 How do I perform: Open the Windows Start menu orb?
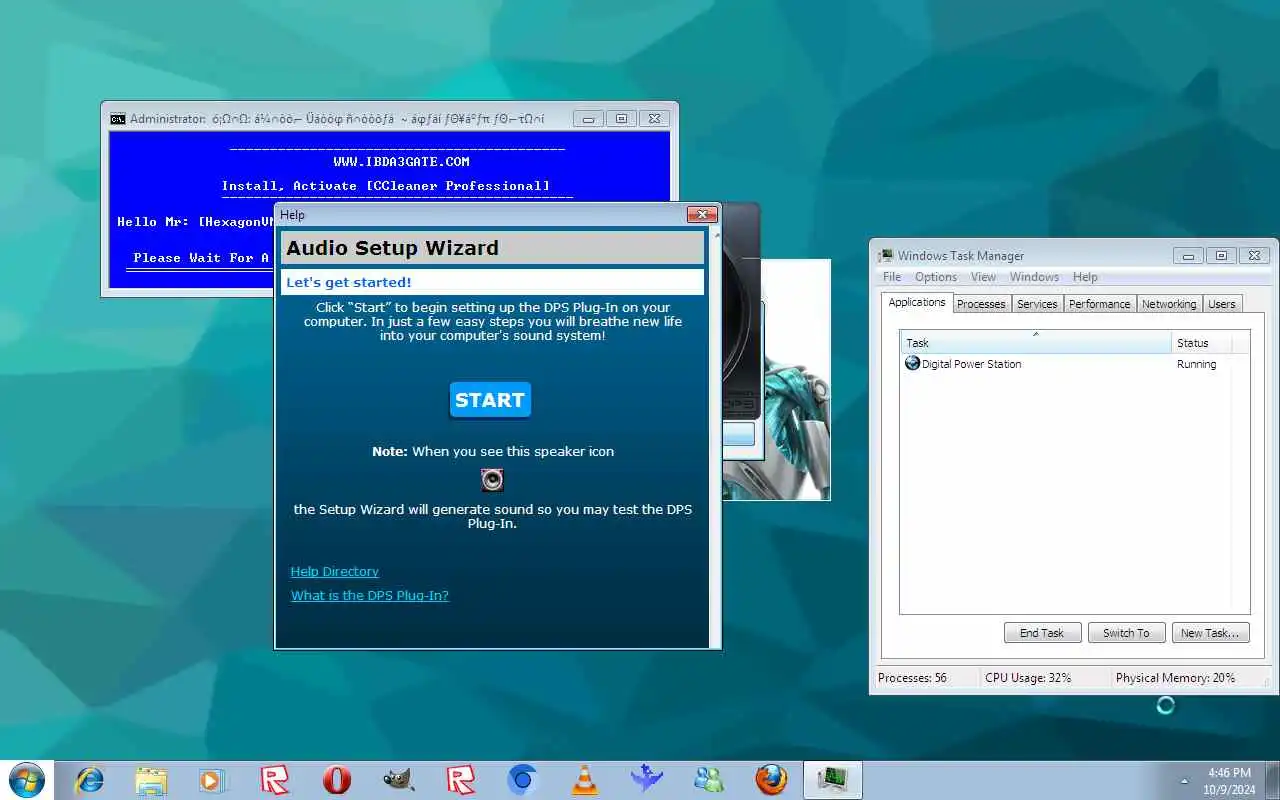(x=26, y=779)
